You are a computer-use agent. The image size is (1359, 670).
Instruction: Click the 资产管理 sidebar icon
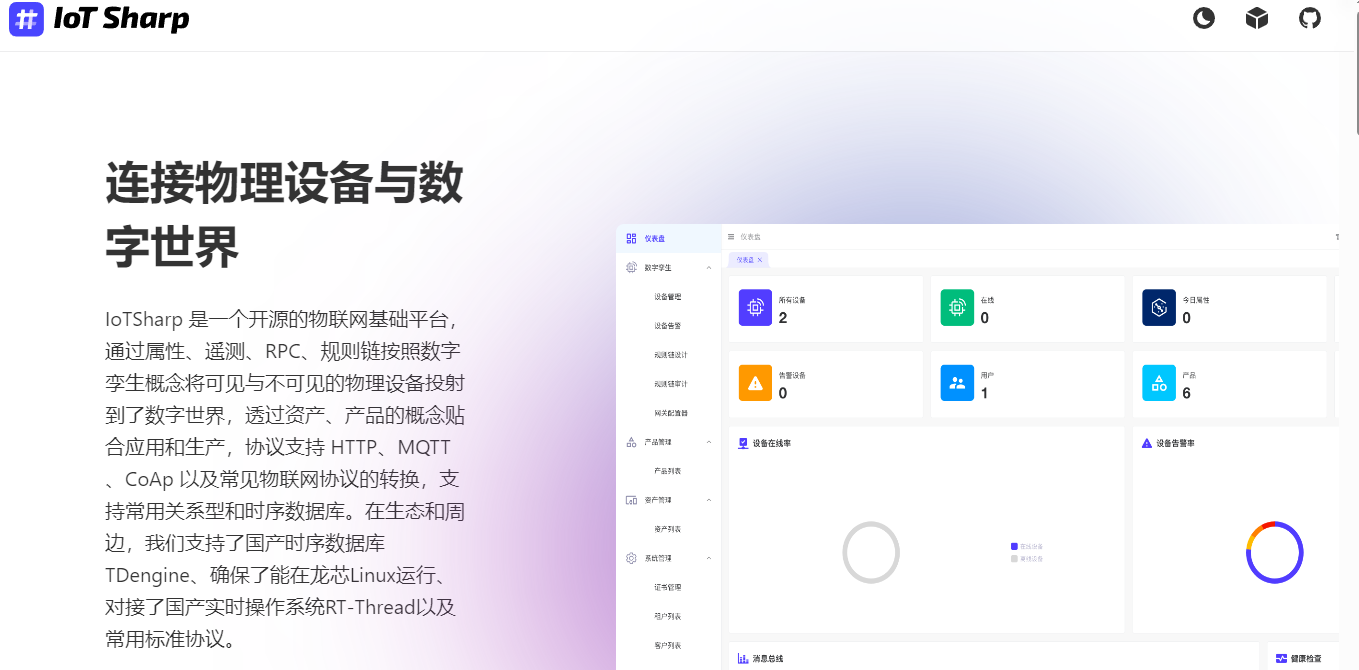click(631, 499)
